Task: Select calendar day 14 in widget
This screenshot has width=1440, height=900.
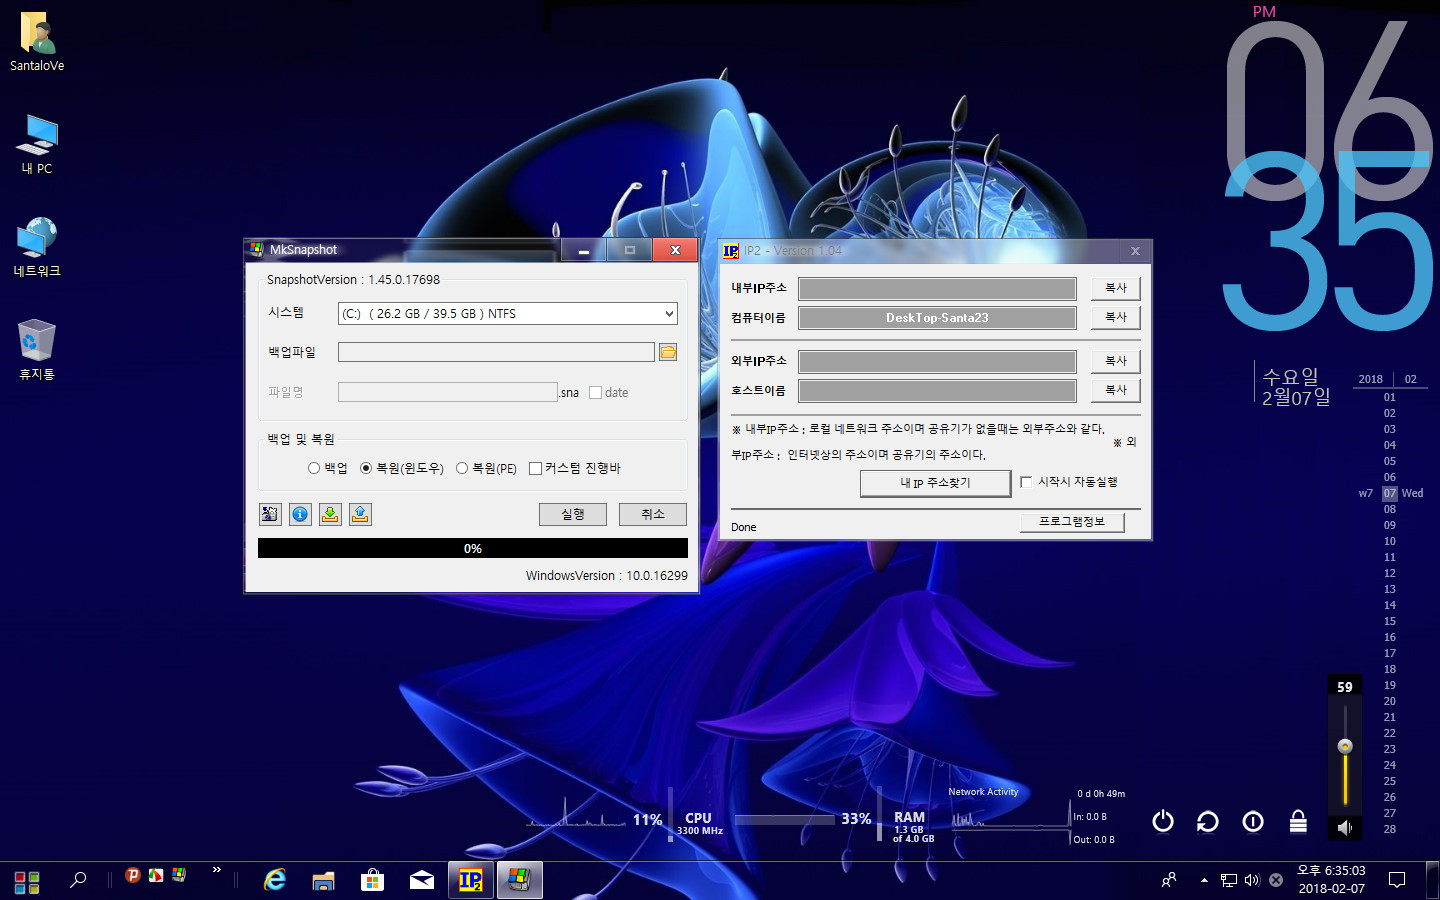Action: point(1389,605)
